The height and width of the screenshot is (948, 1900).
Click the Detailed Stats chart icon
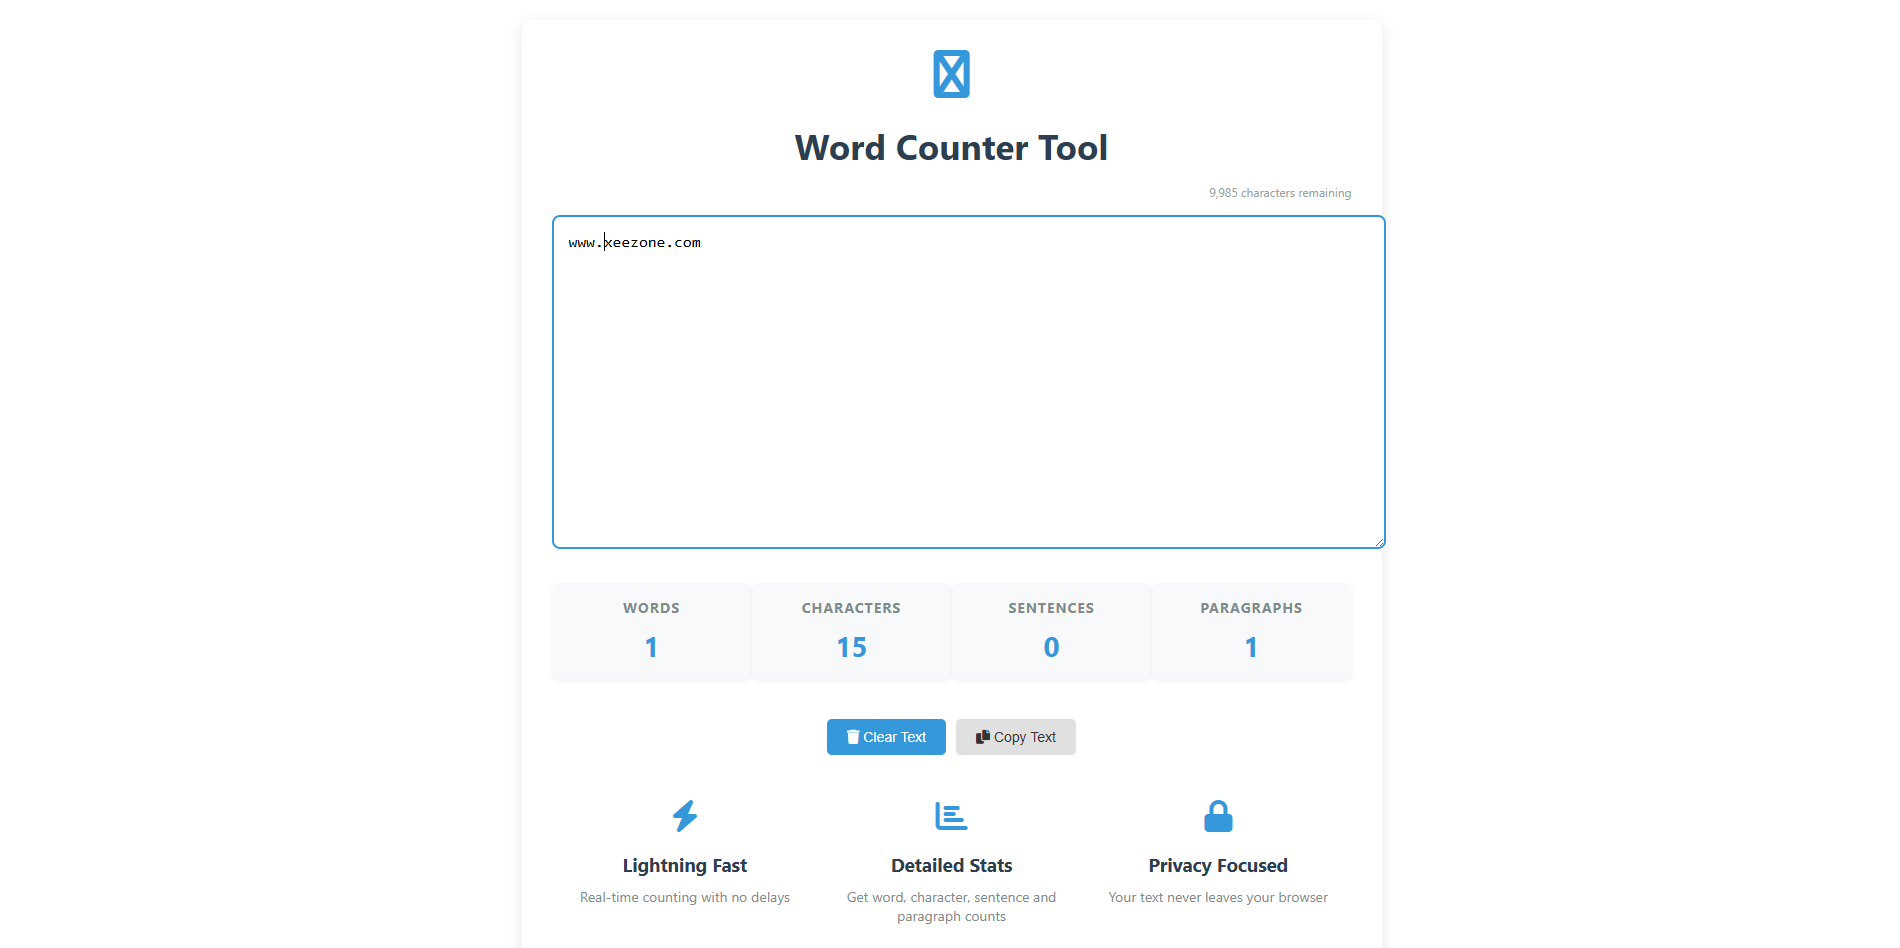pos(951,816)
